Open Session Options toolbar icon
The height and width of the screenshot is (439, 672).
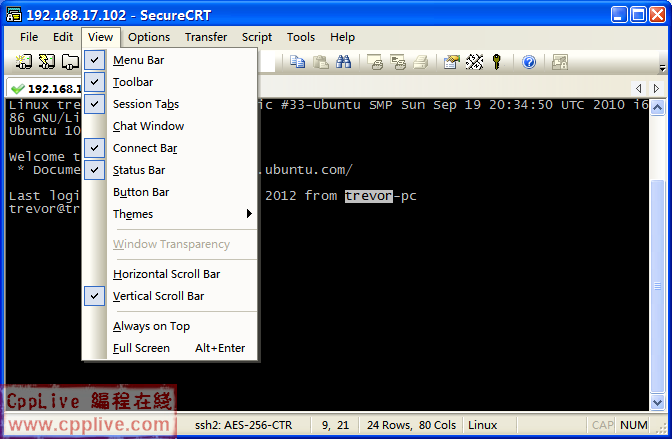coord(452,62)
